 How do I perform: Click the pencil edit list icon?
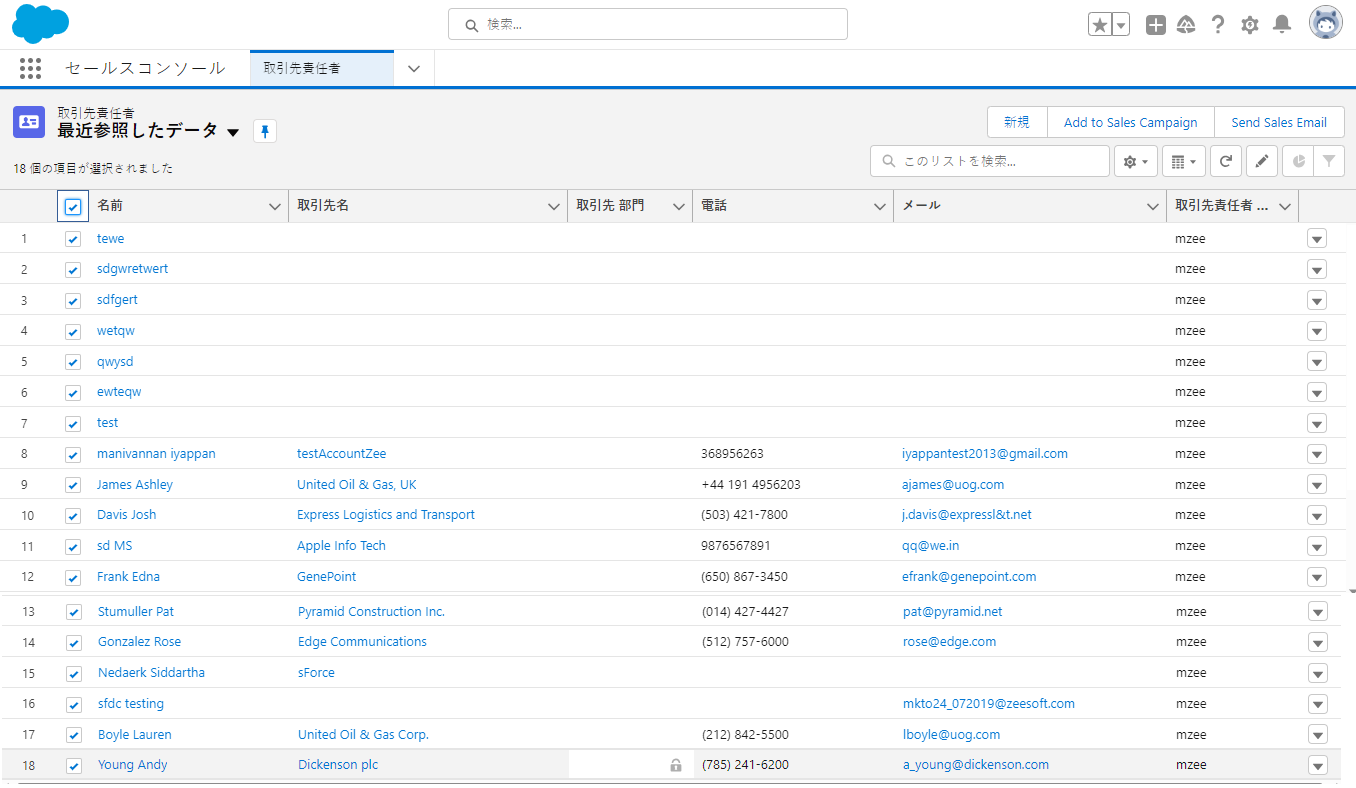pyautogui.click(x=1262, y=161)
